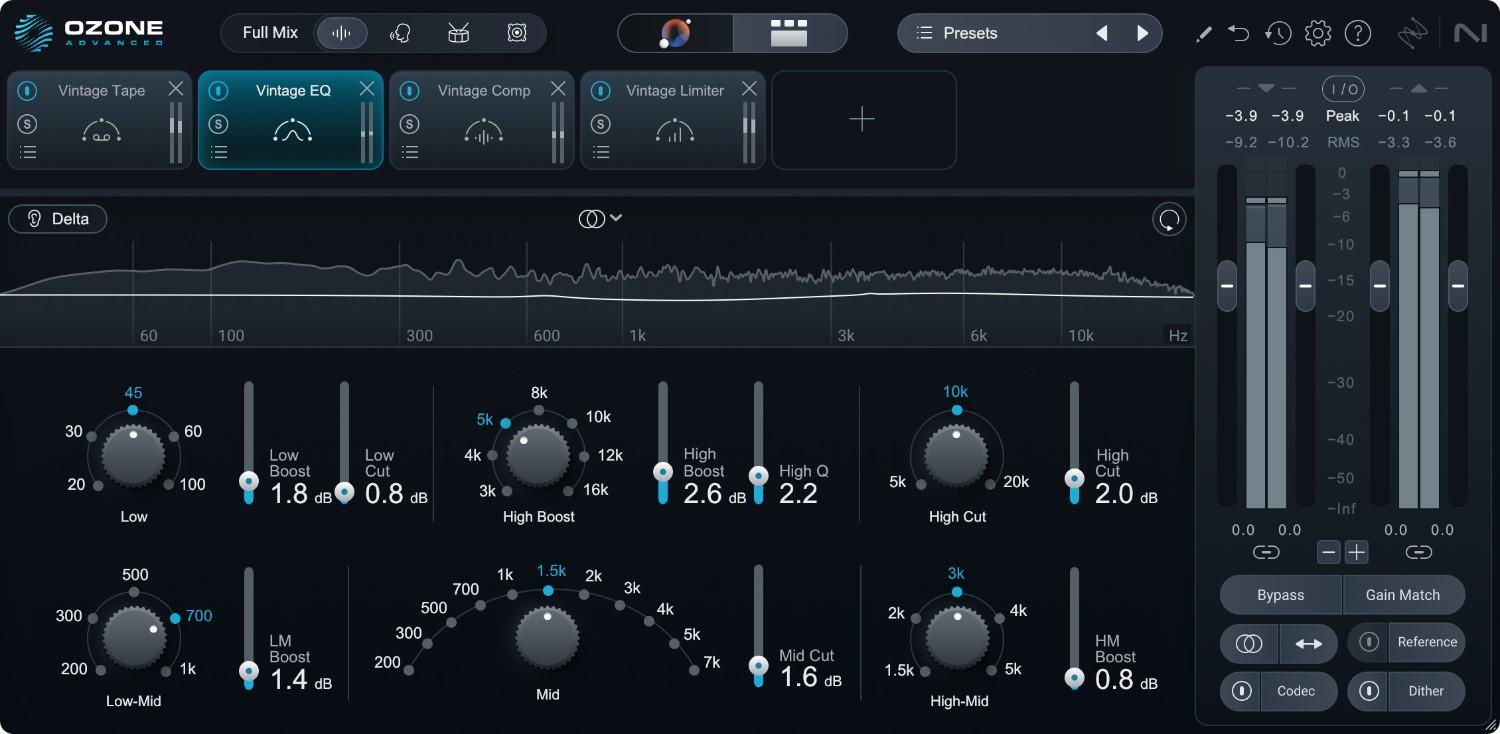Open the Dither options button
The height and width of the screenshot is (734, 1500).
tap(1426, 691)
